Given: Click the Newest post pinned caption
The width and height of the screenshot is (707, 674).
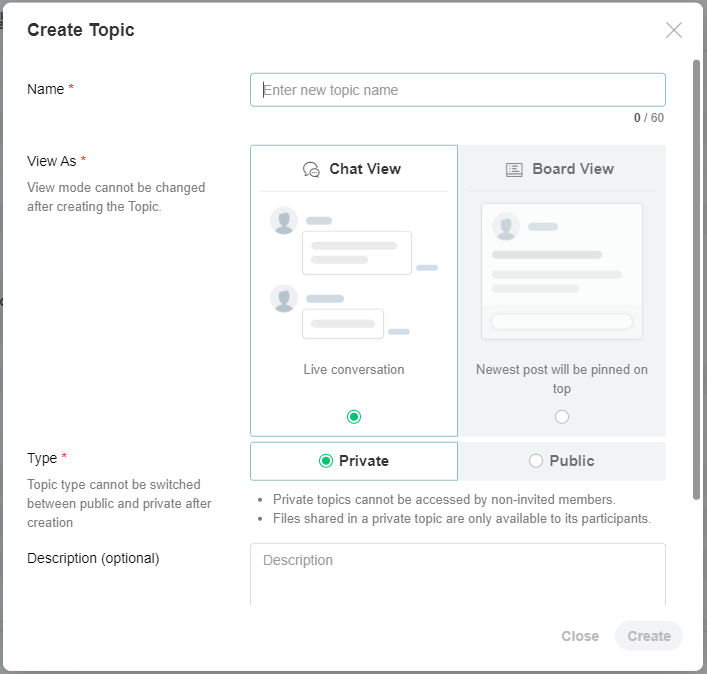Looking at the screenshot, I should pos(562,379).
